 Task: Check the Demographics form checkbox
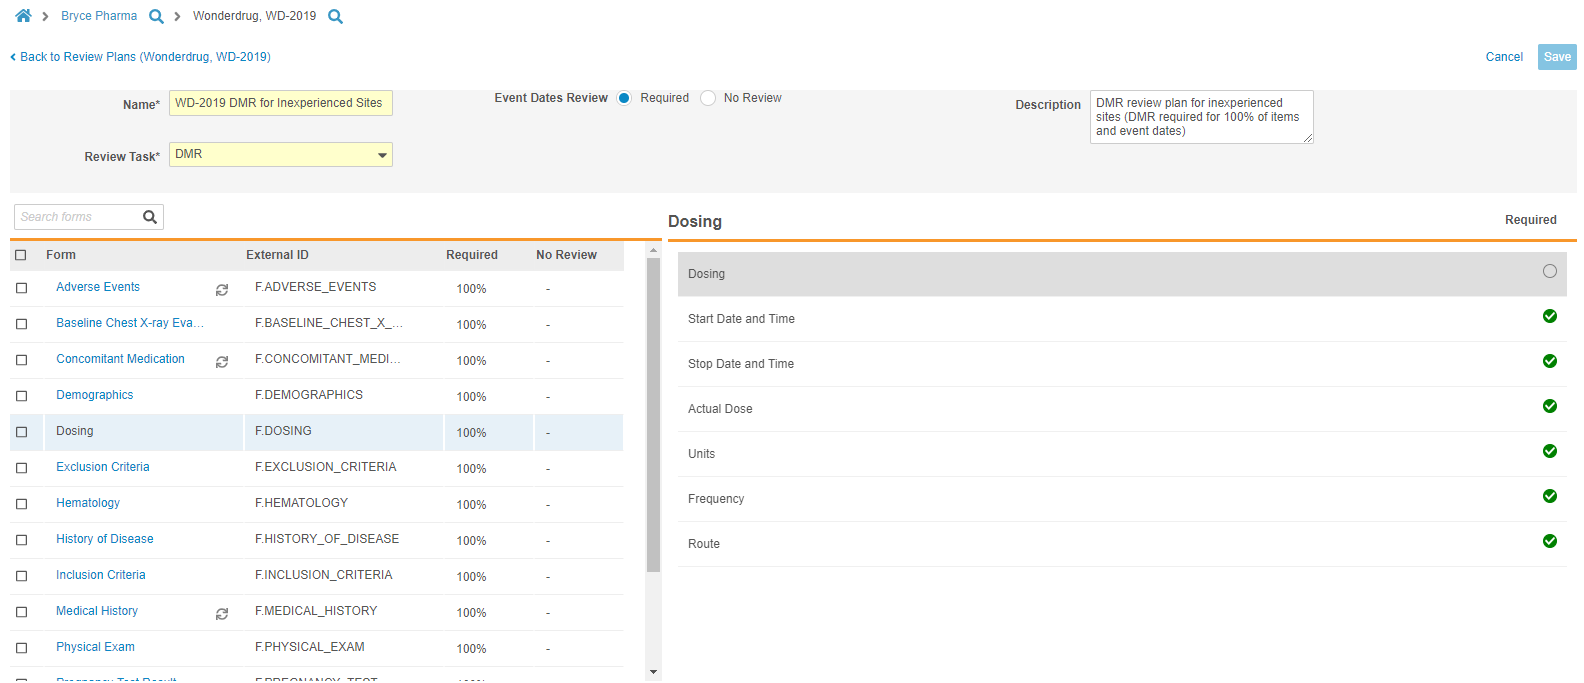click(21, 396)
